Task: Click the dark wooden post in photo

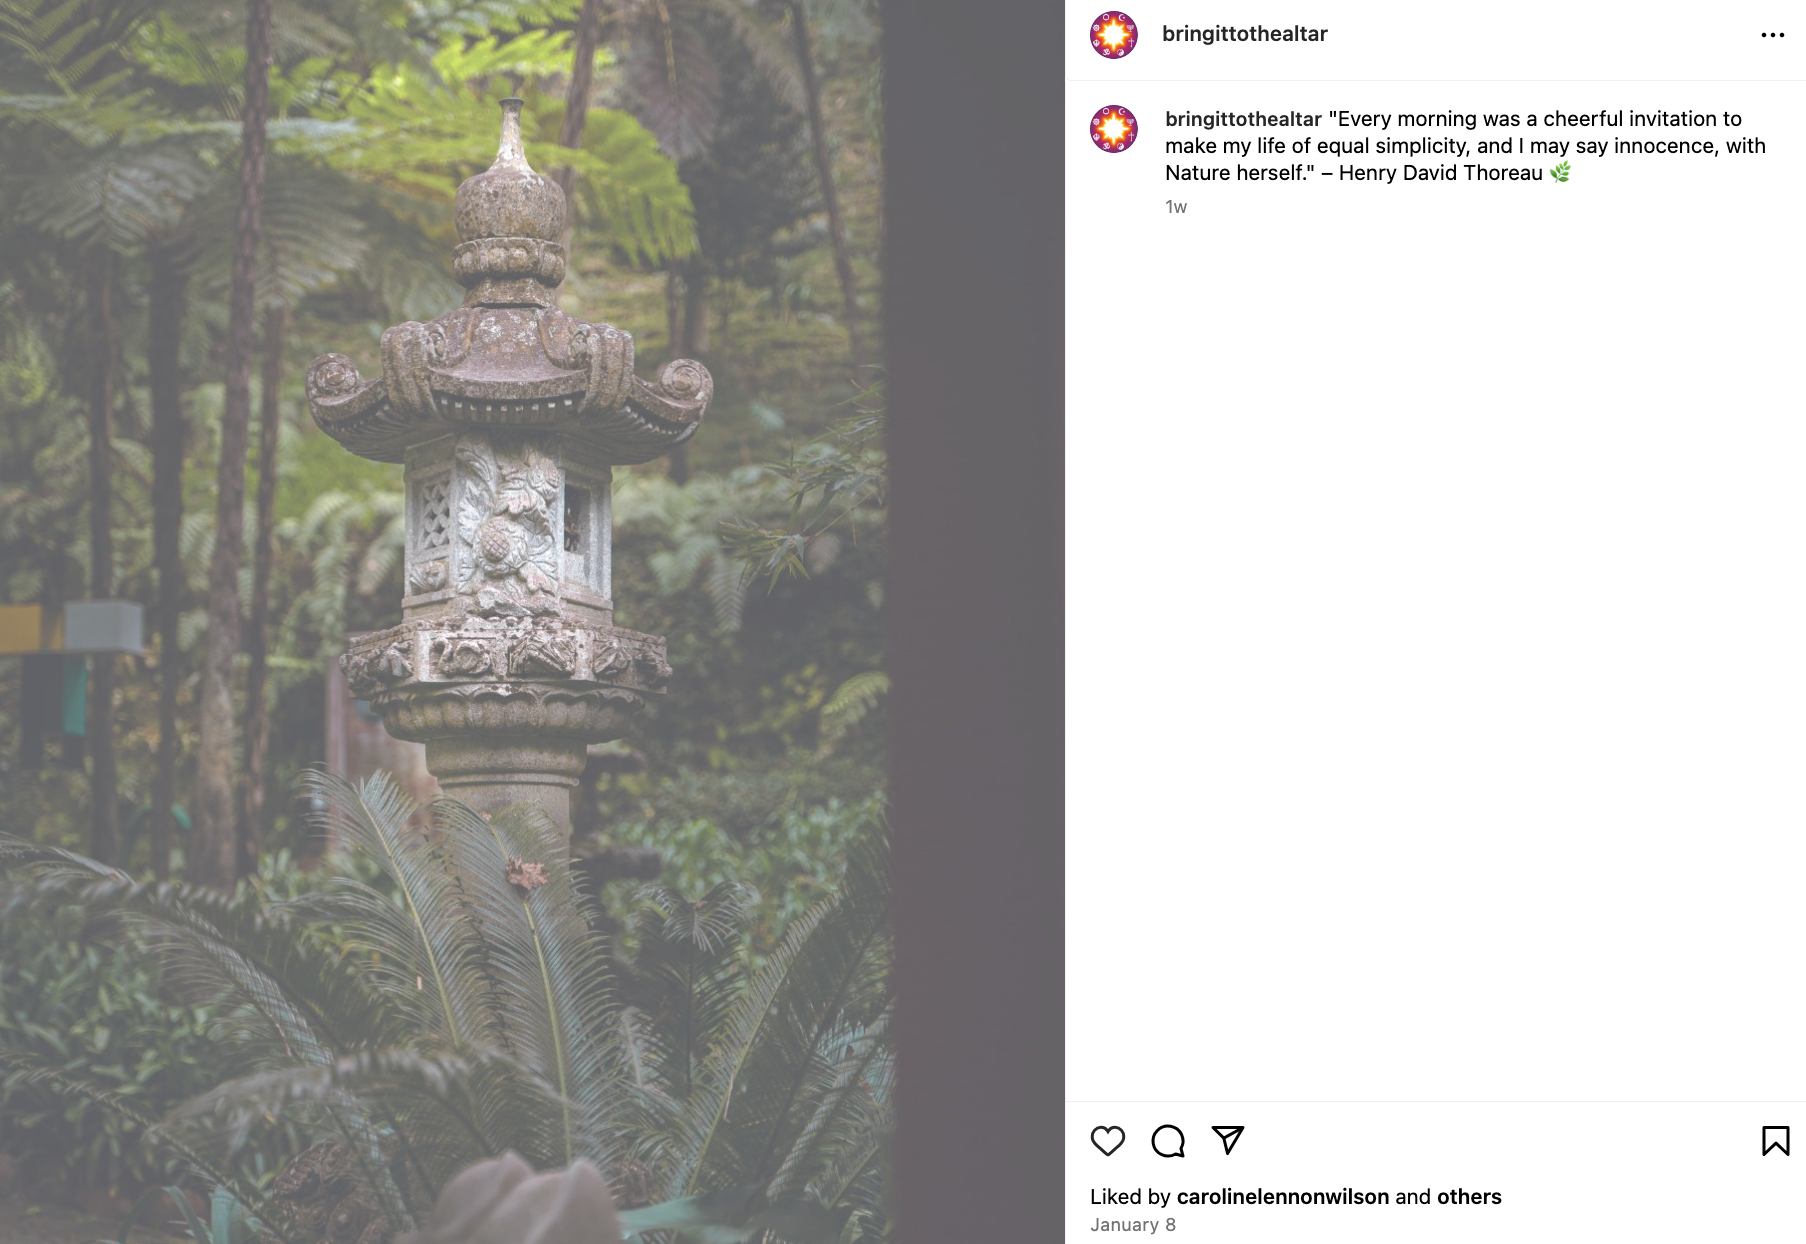Action: point(973,622)
